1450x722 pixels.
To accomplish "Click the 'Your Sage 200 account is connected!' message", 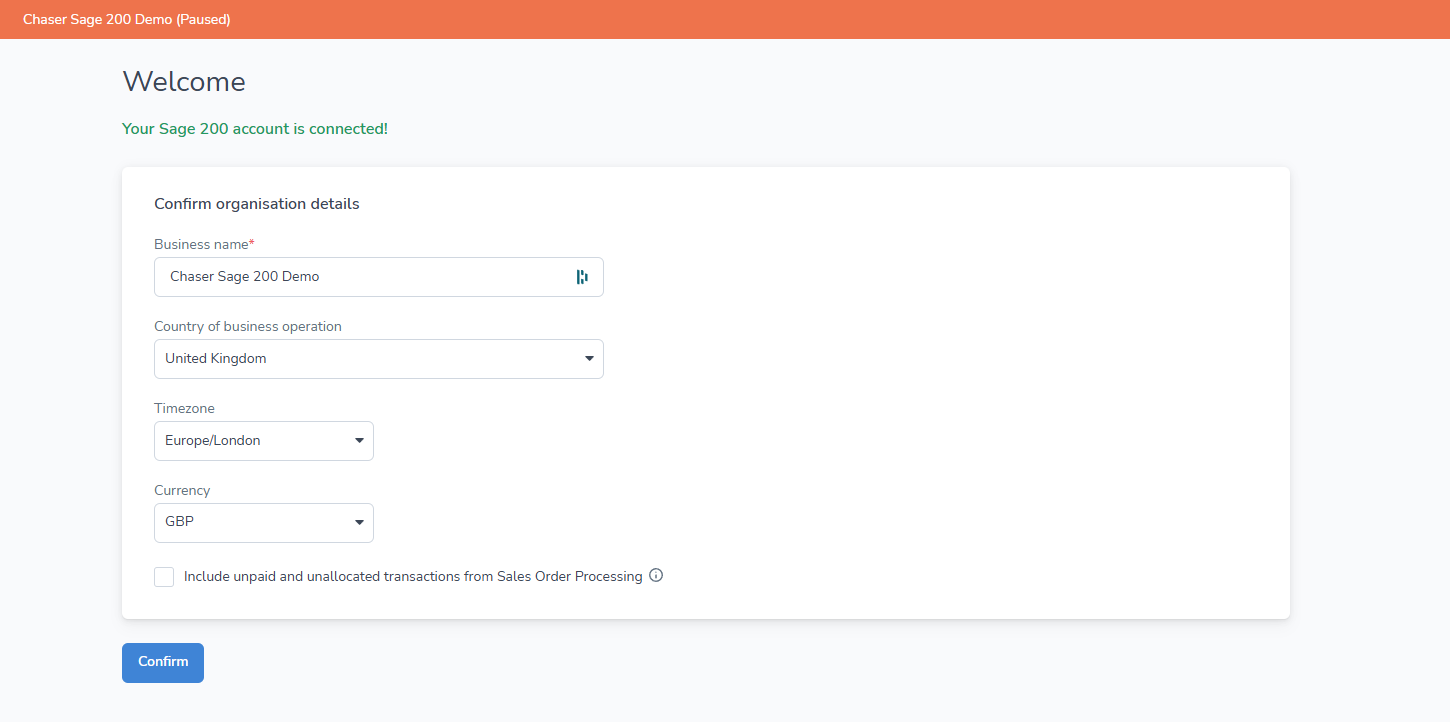I will coord(255,129).
